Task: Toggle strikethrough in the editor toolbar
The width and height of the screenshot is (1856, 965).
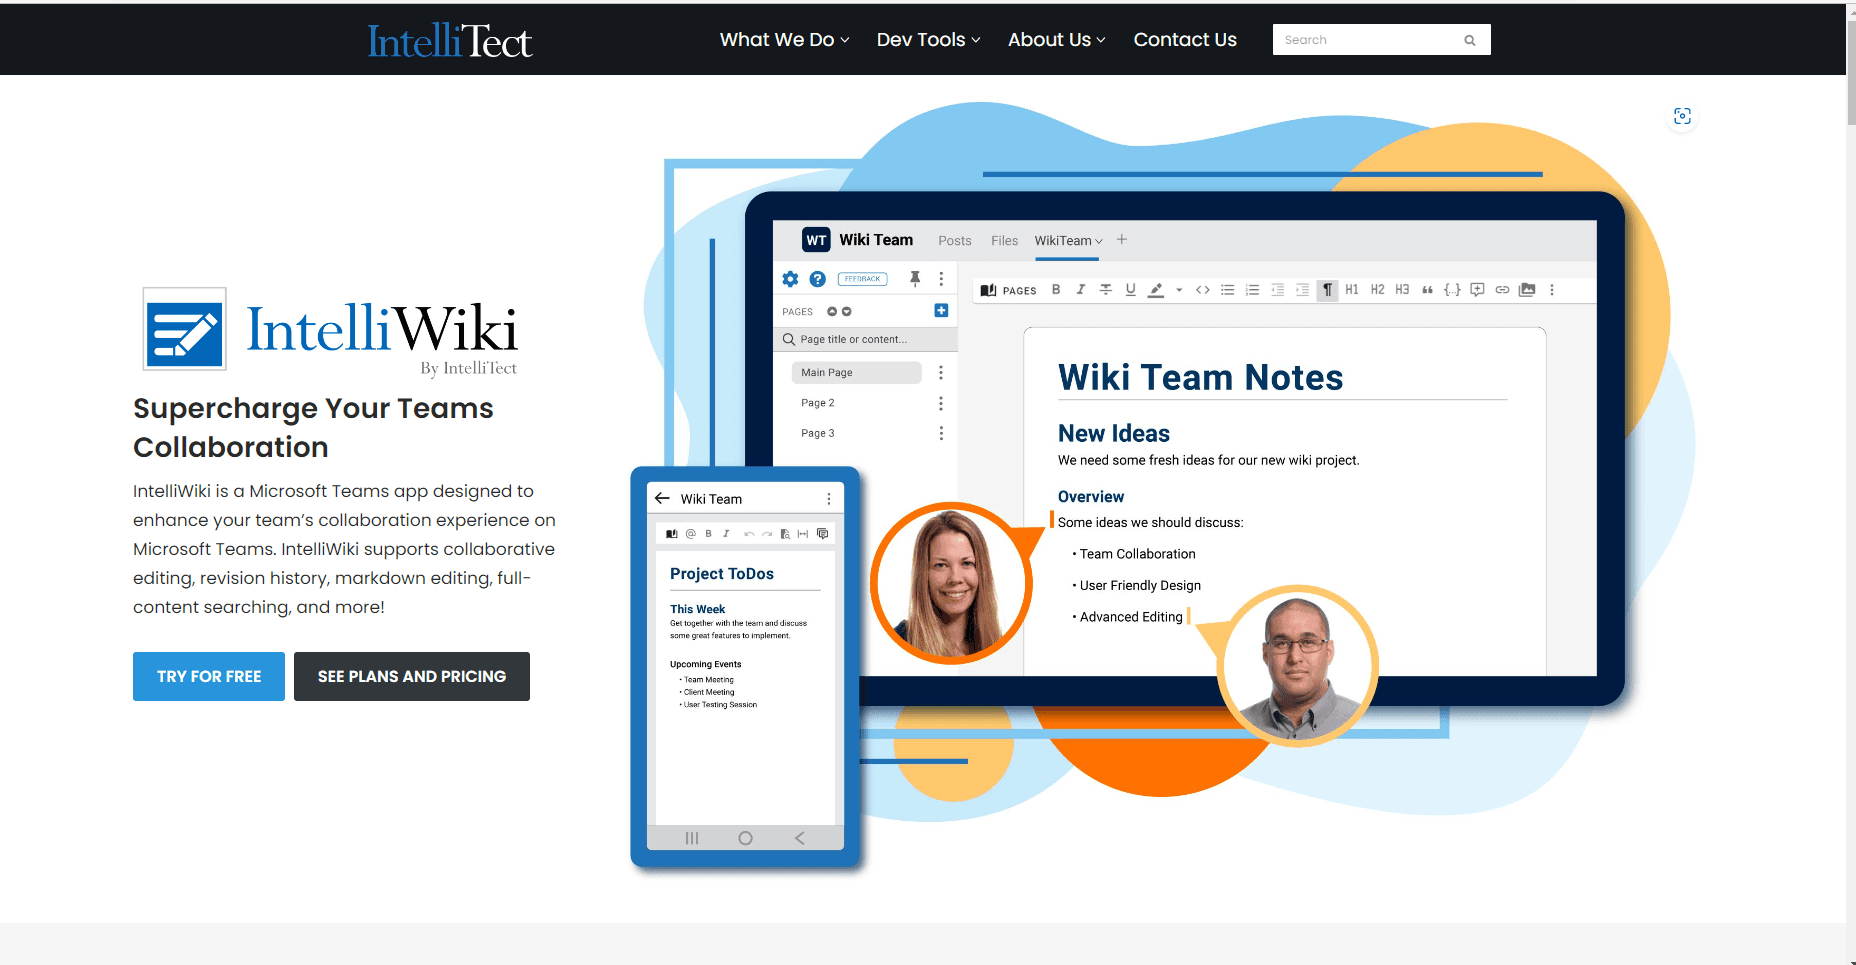Action: point(1105,290)
